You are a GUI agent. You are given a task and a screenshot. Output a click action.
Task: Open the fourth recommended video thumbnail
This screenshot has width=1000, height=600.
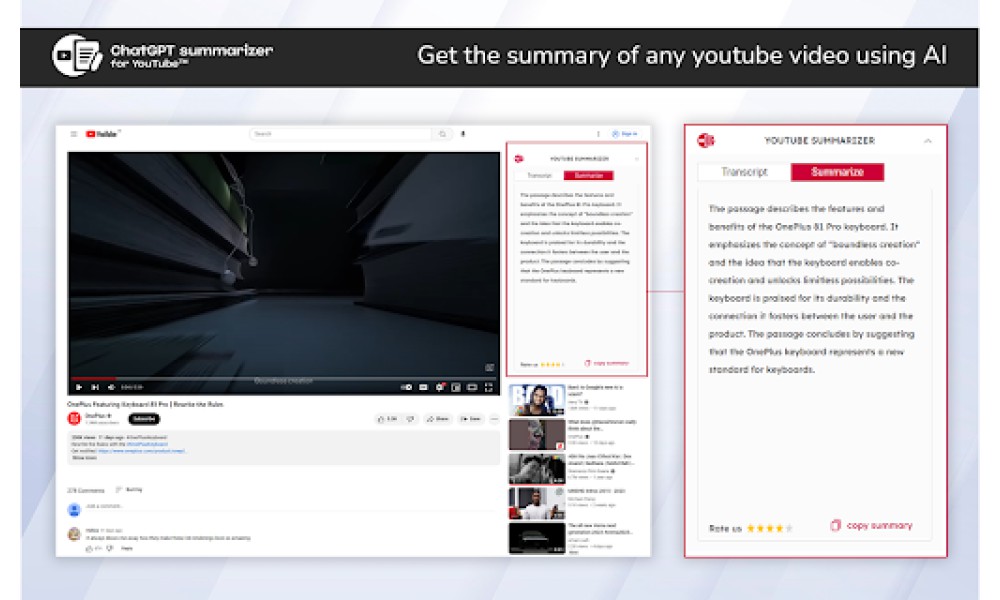536,504
